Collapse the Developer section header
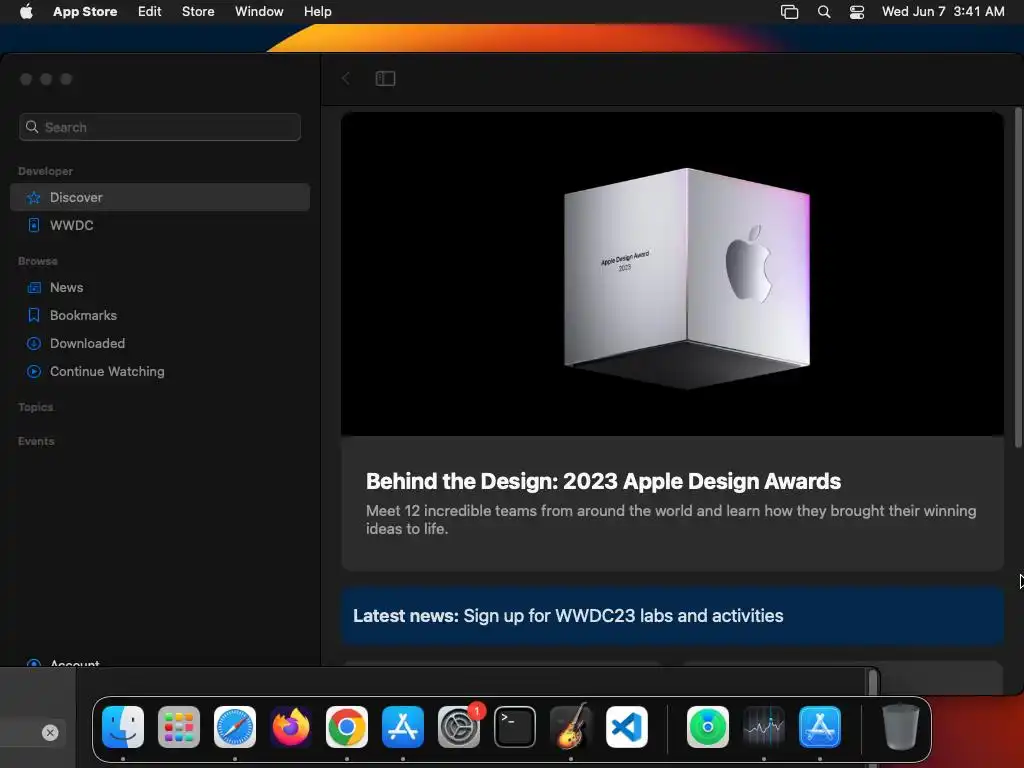The height and width of the screenshot is (768, 1024). [x=46, y=171]
